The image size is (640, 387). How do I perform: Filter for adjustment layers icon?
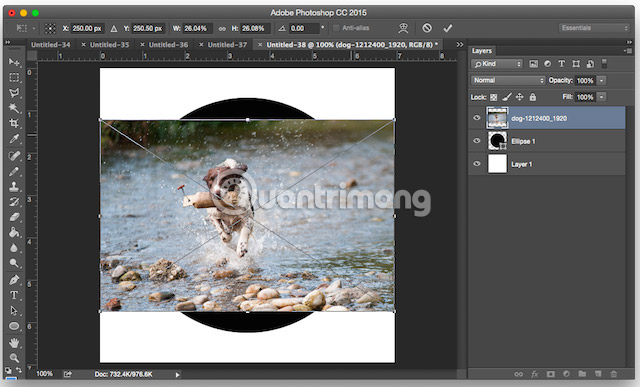[x=547, y=64]
